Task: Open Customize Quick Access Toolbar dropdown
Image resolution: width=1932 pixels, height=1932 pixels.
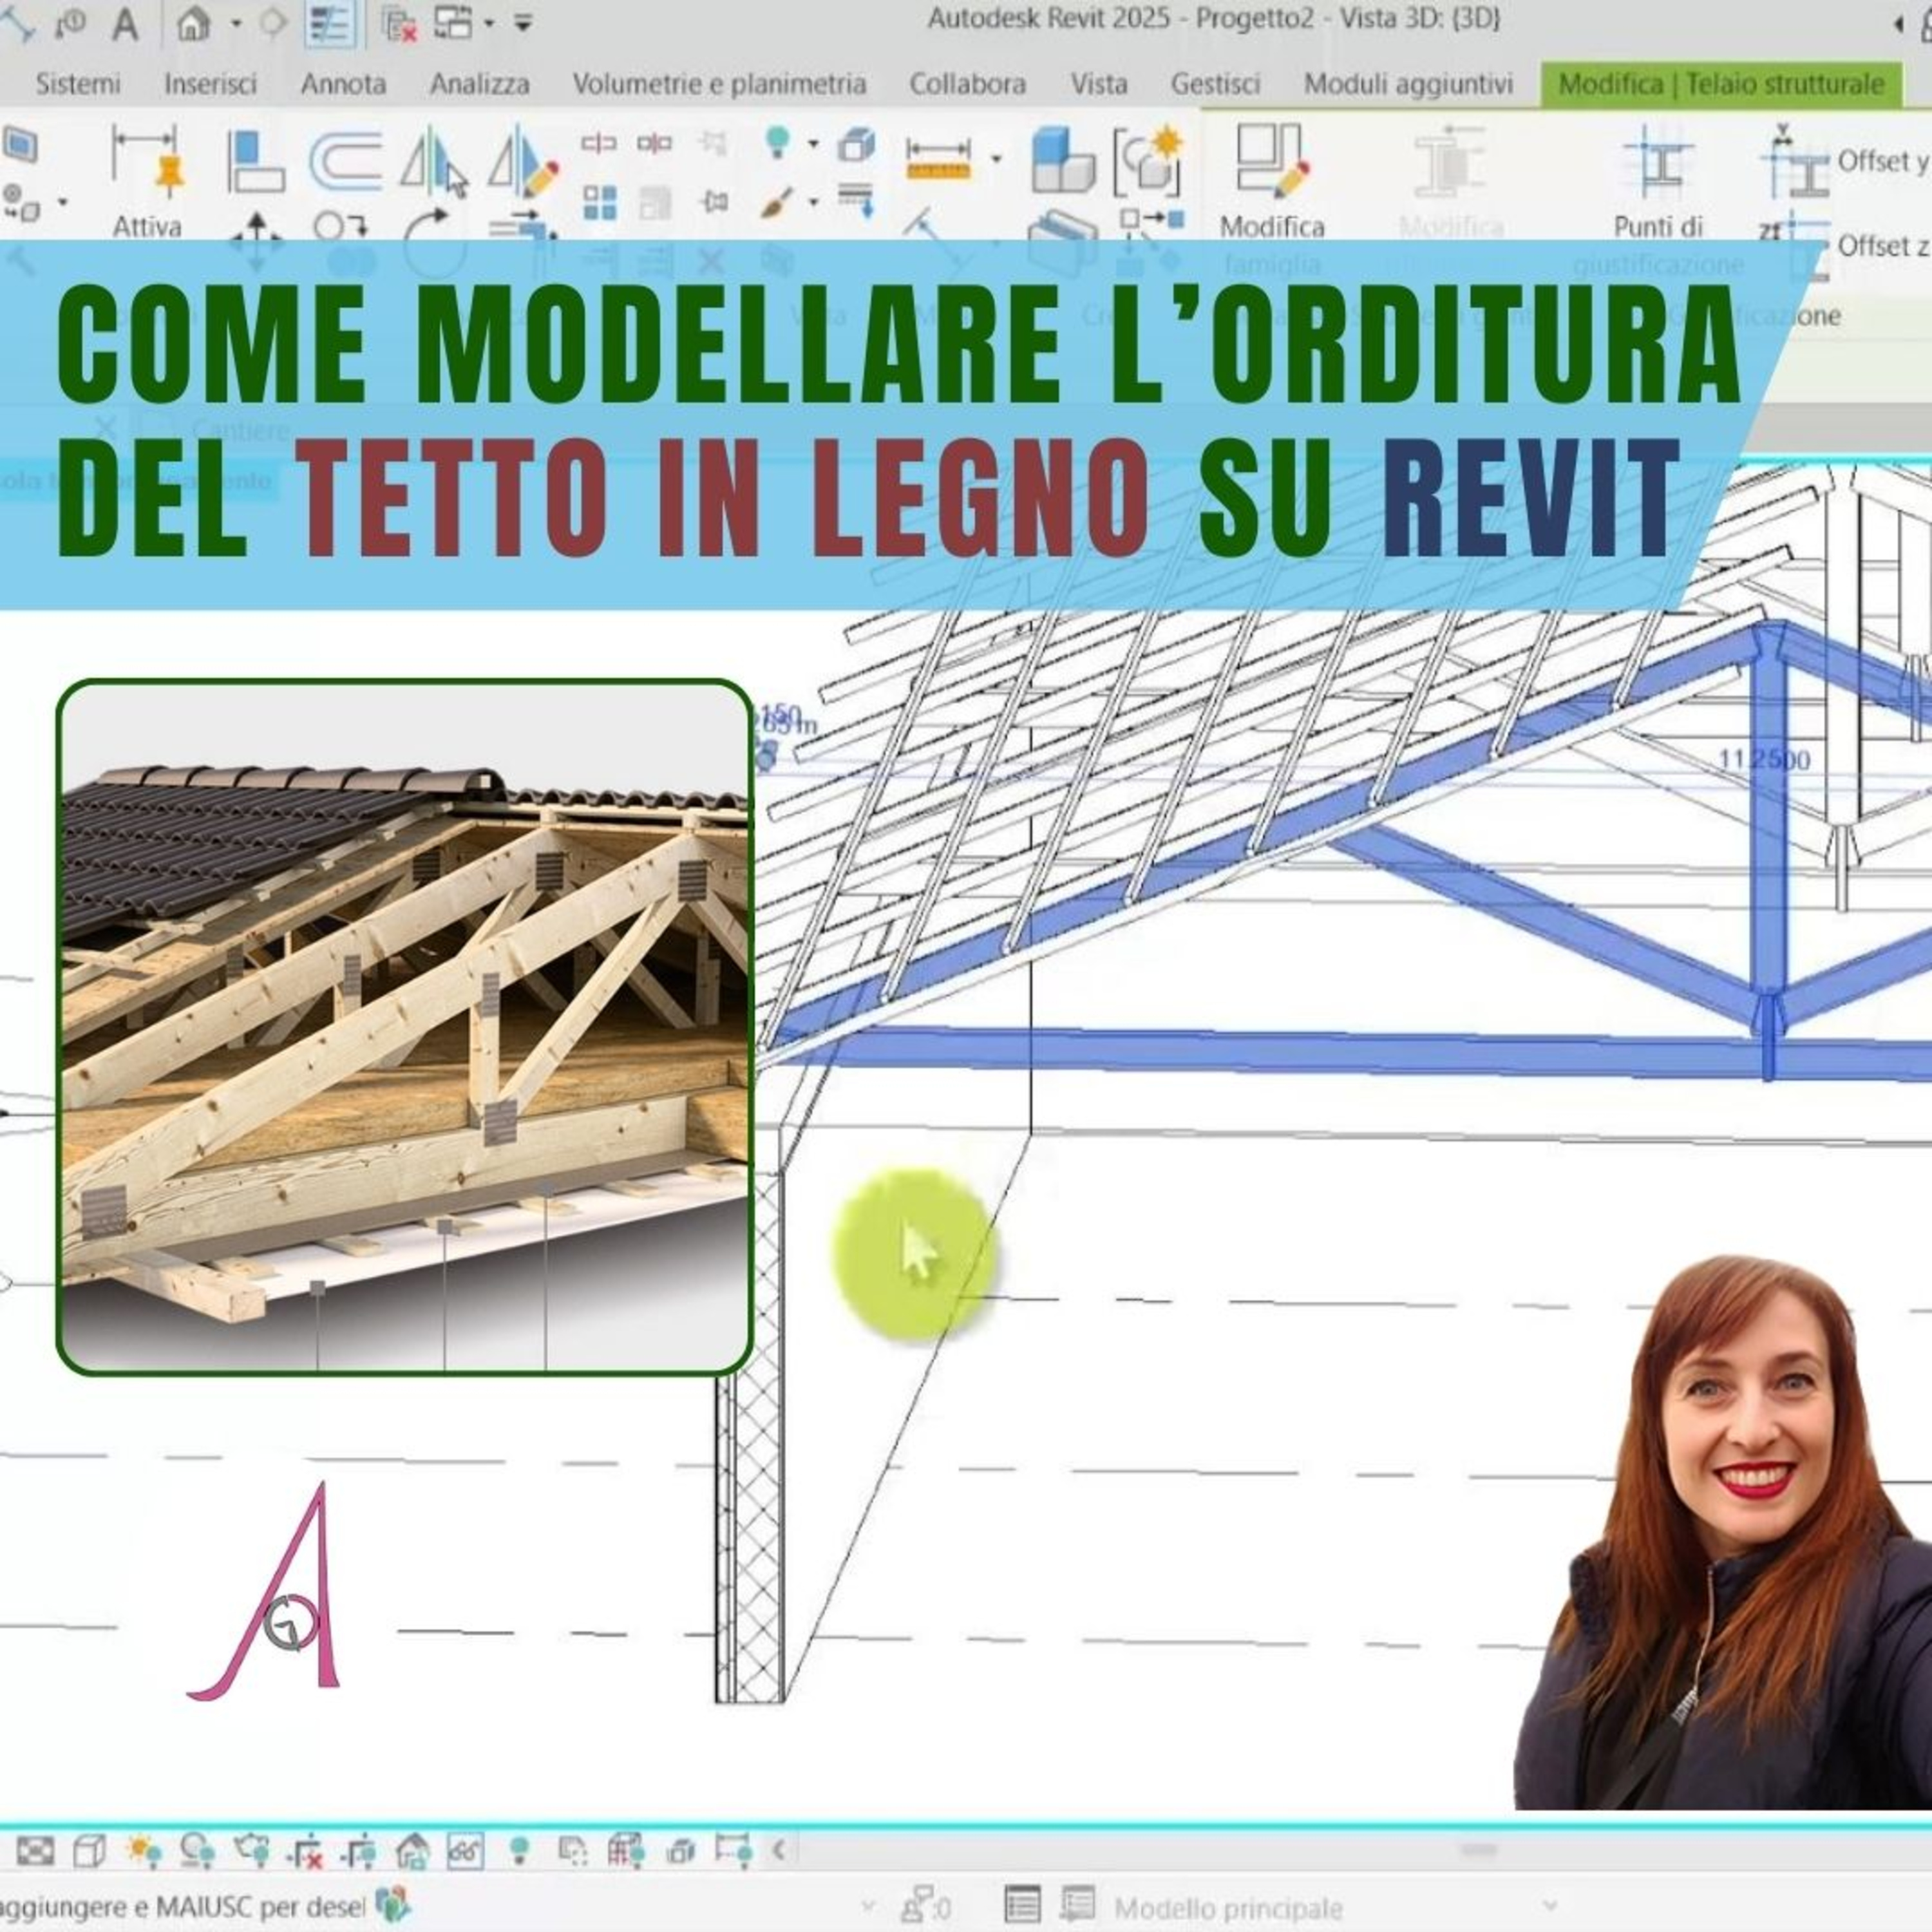Action: tap(522, 22)
